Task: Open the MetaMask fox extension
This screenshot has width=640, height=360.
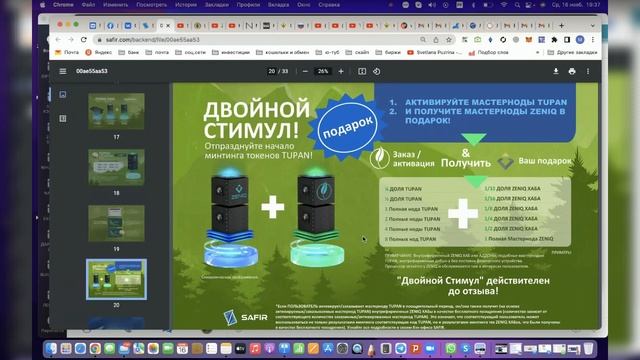Action: pyautogui.click(x=529, y=40)
